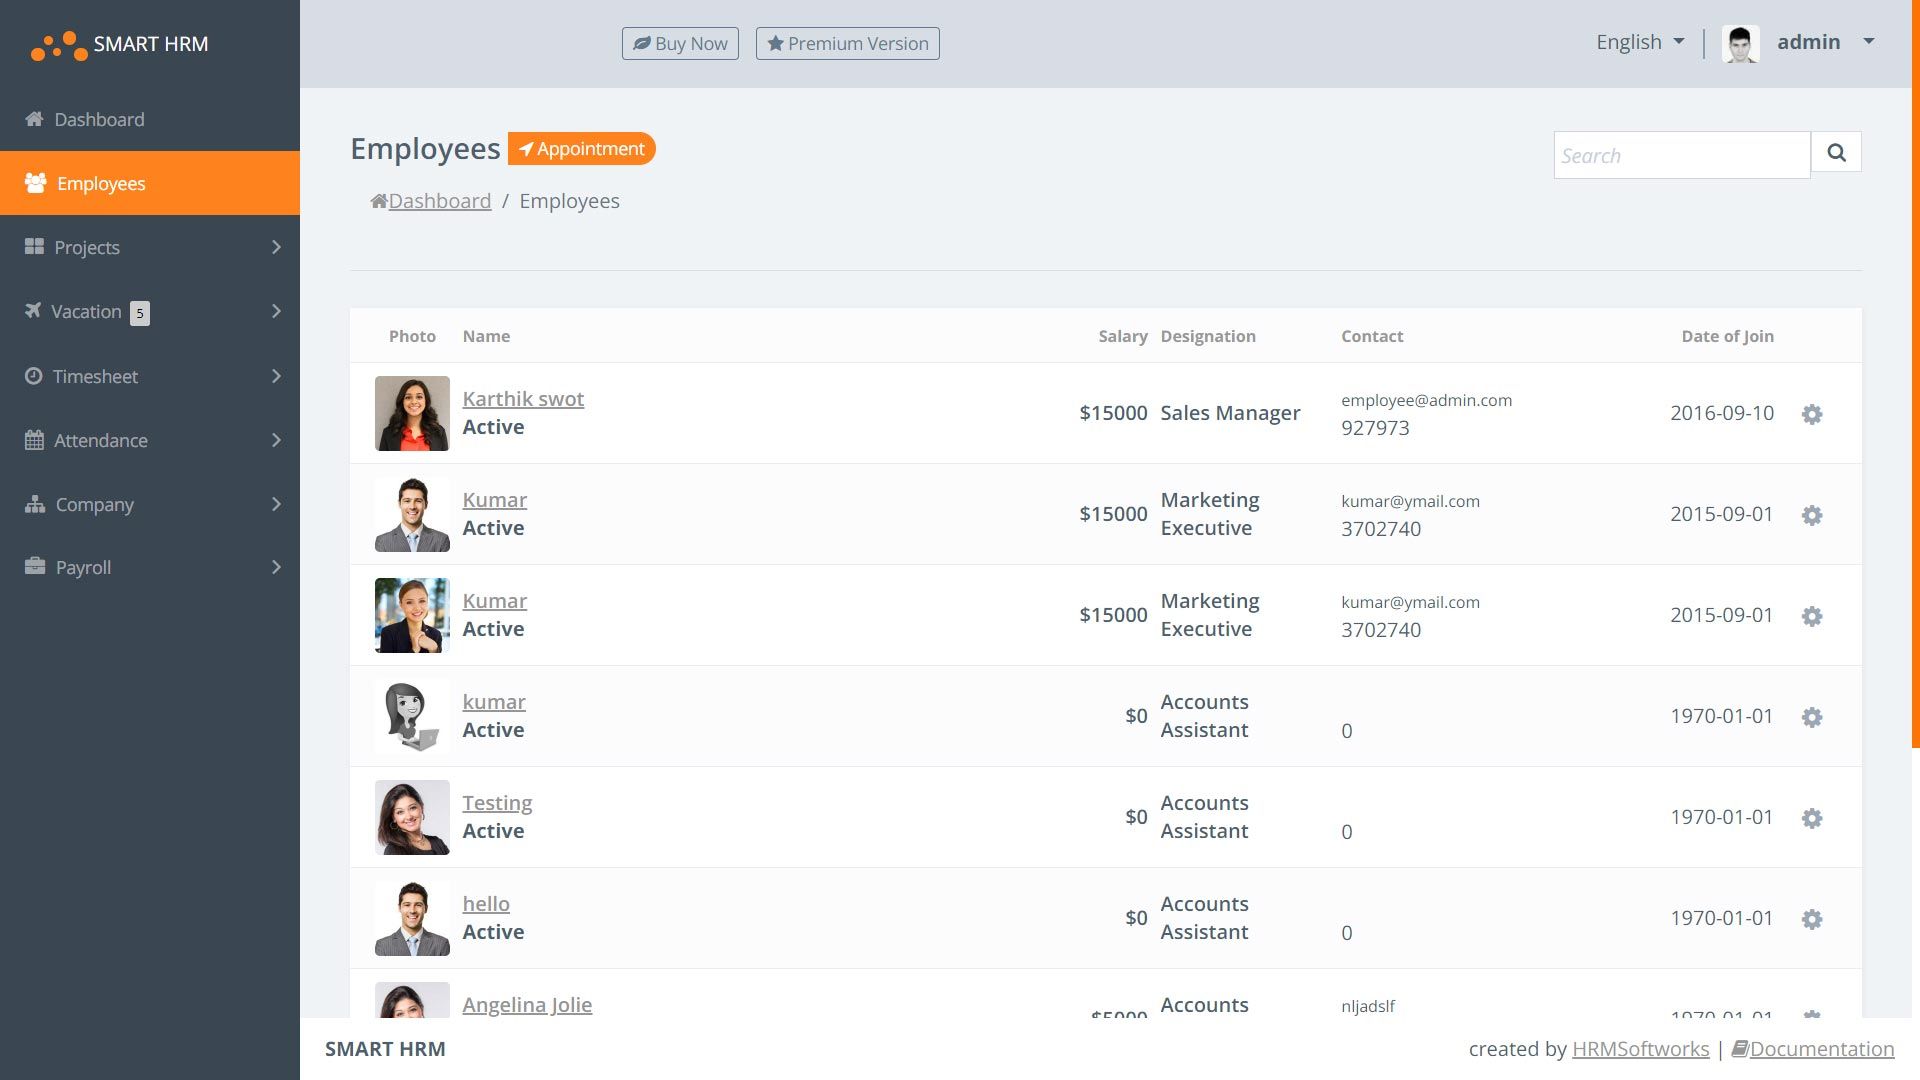Open the English language dropdown
The image size is (1920, 1080).
[1640, 42]
